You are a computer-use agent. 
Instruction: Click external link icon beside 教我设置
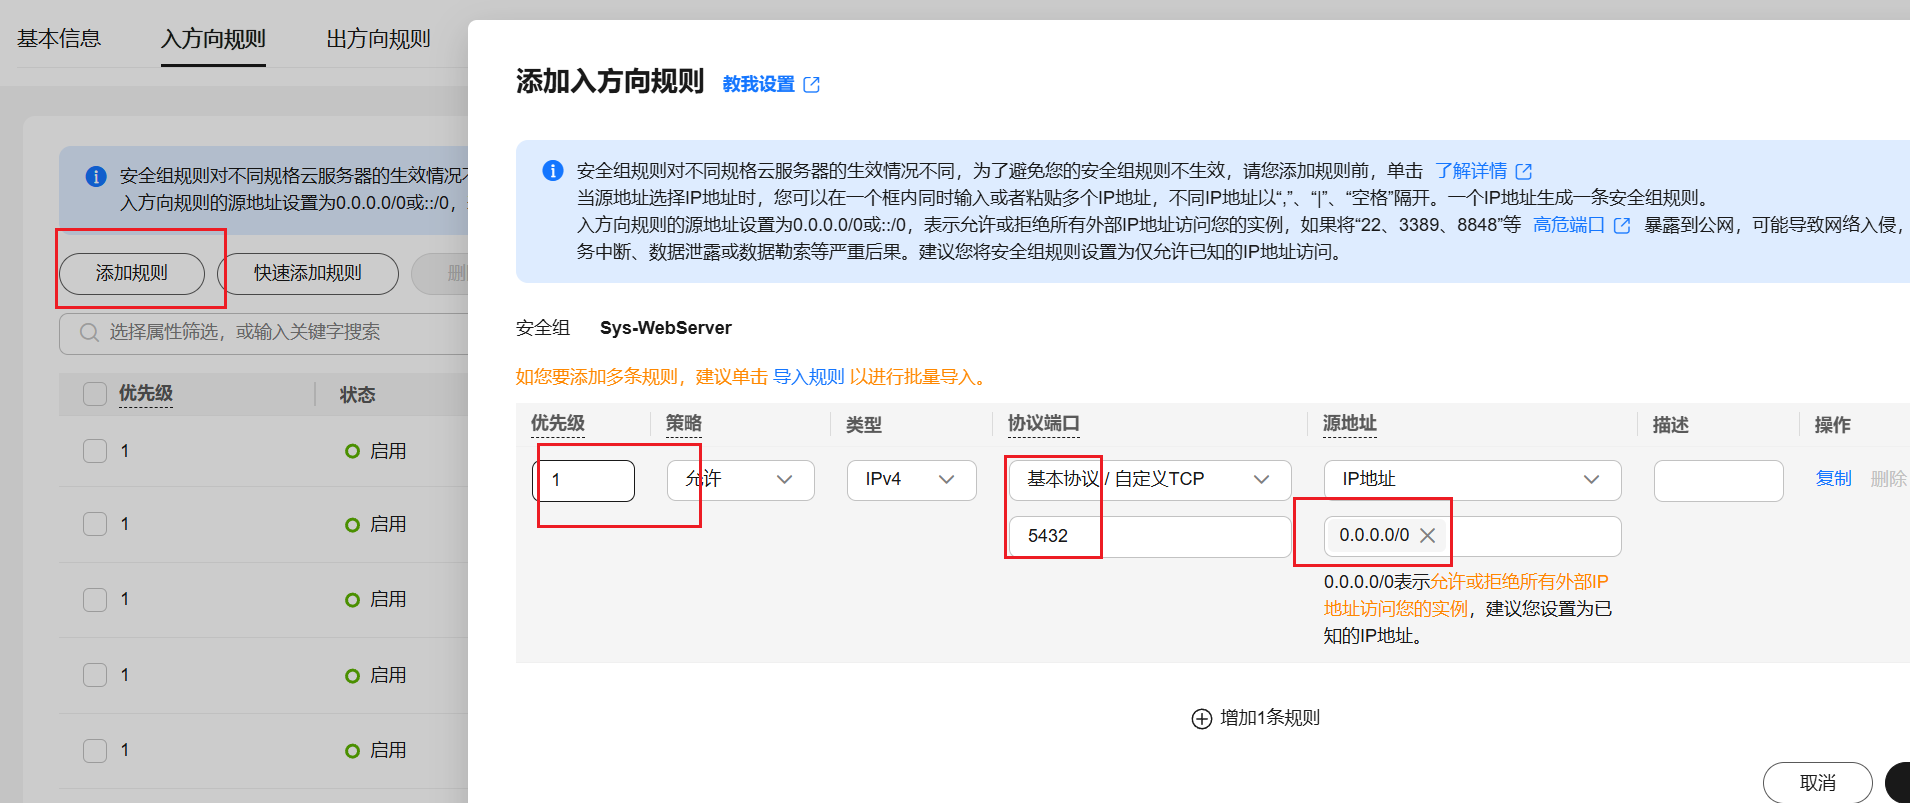coord(811,85)
